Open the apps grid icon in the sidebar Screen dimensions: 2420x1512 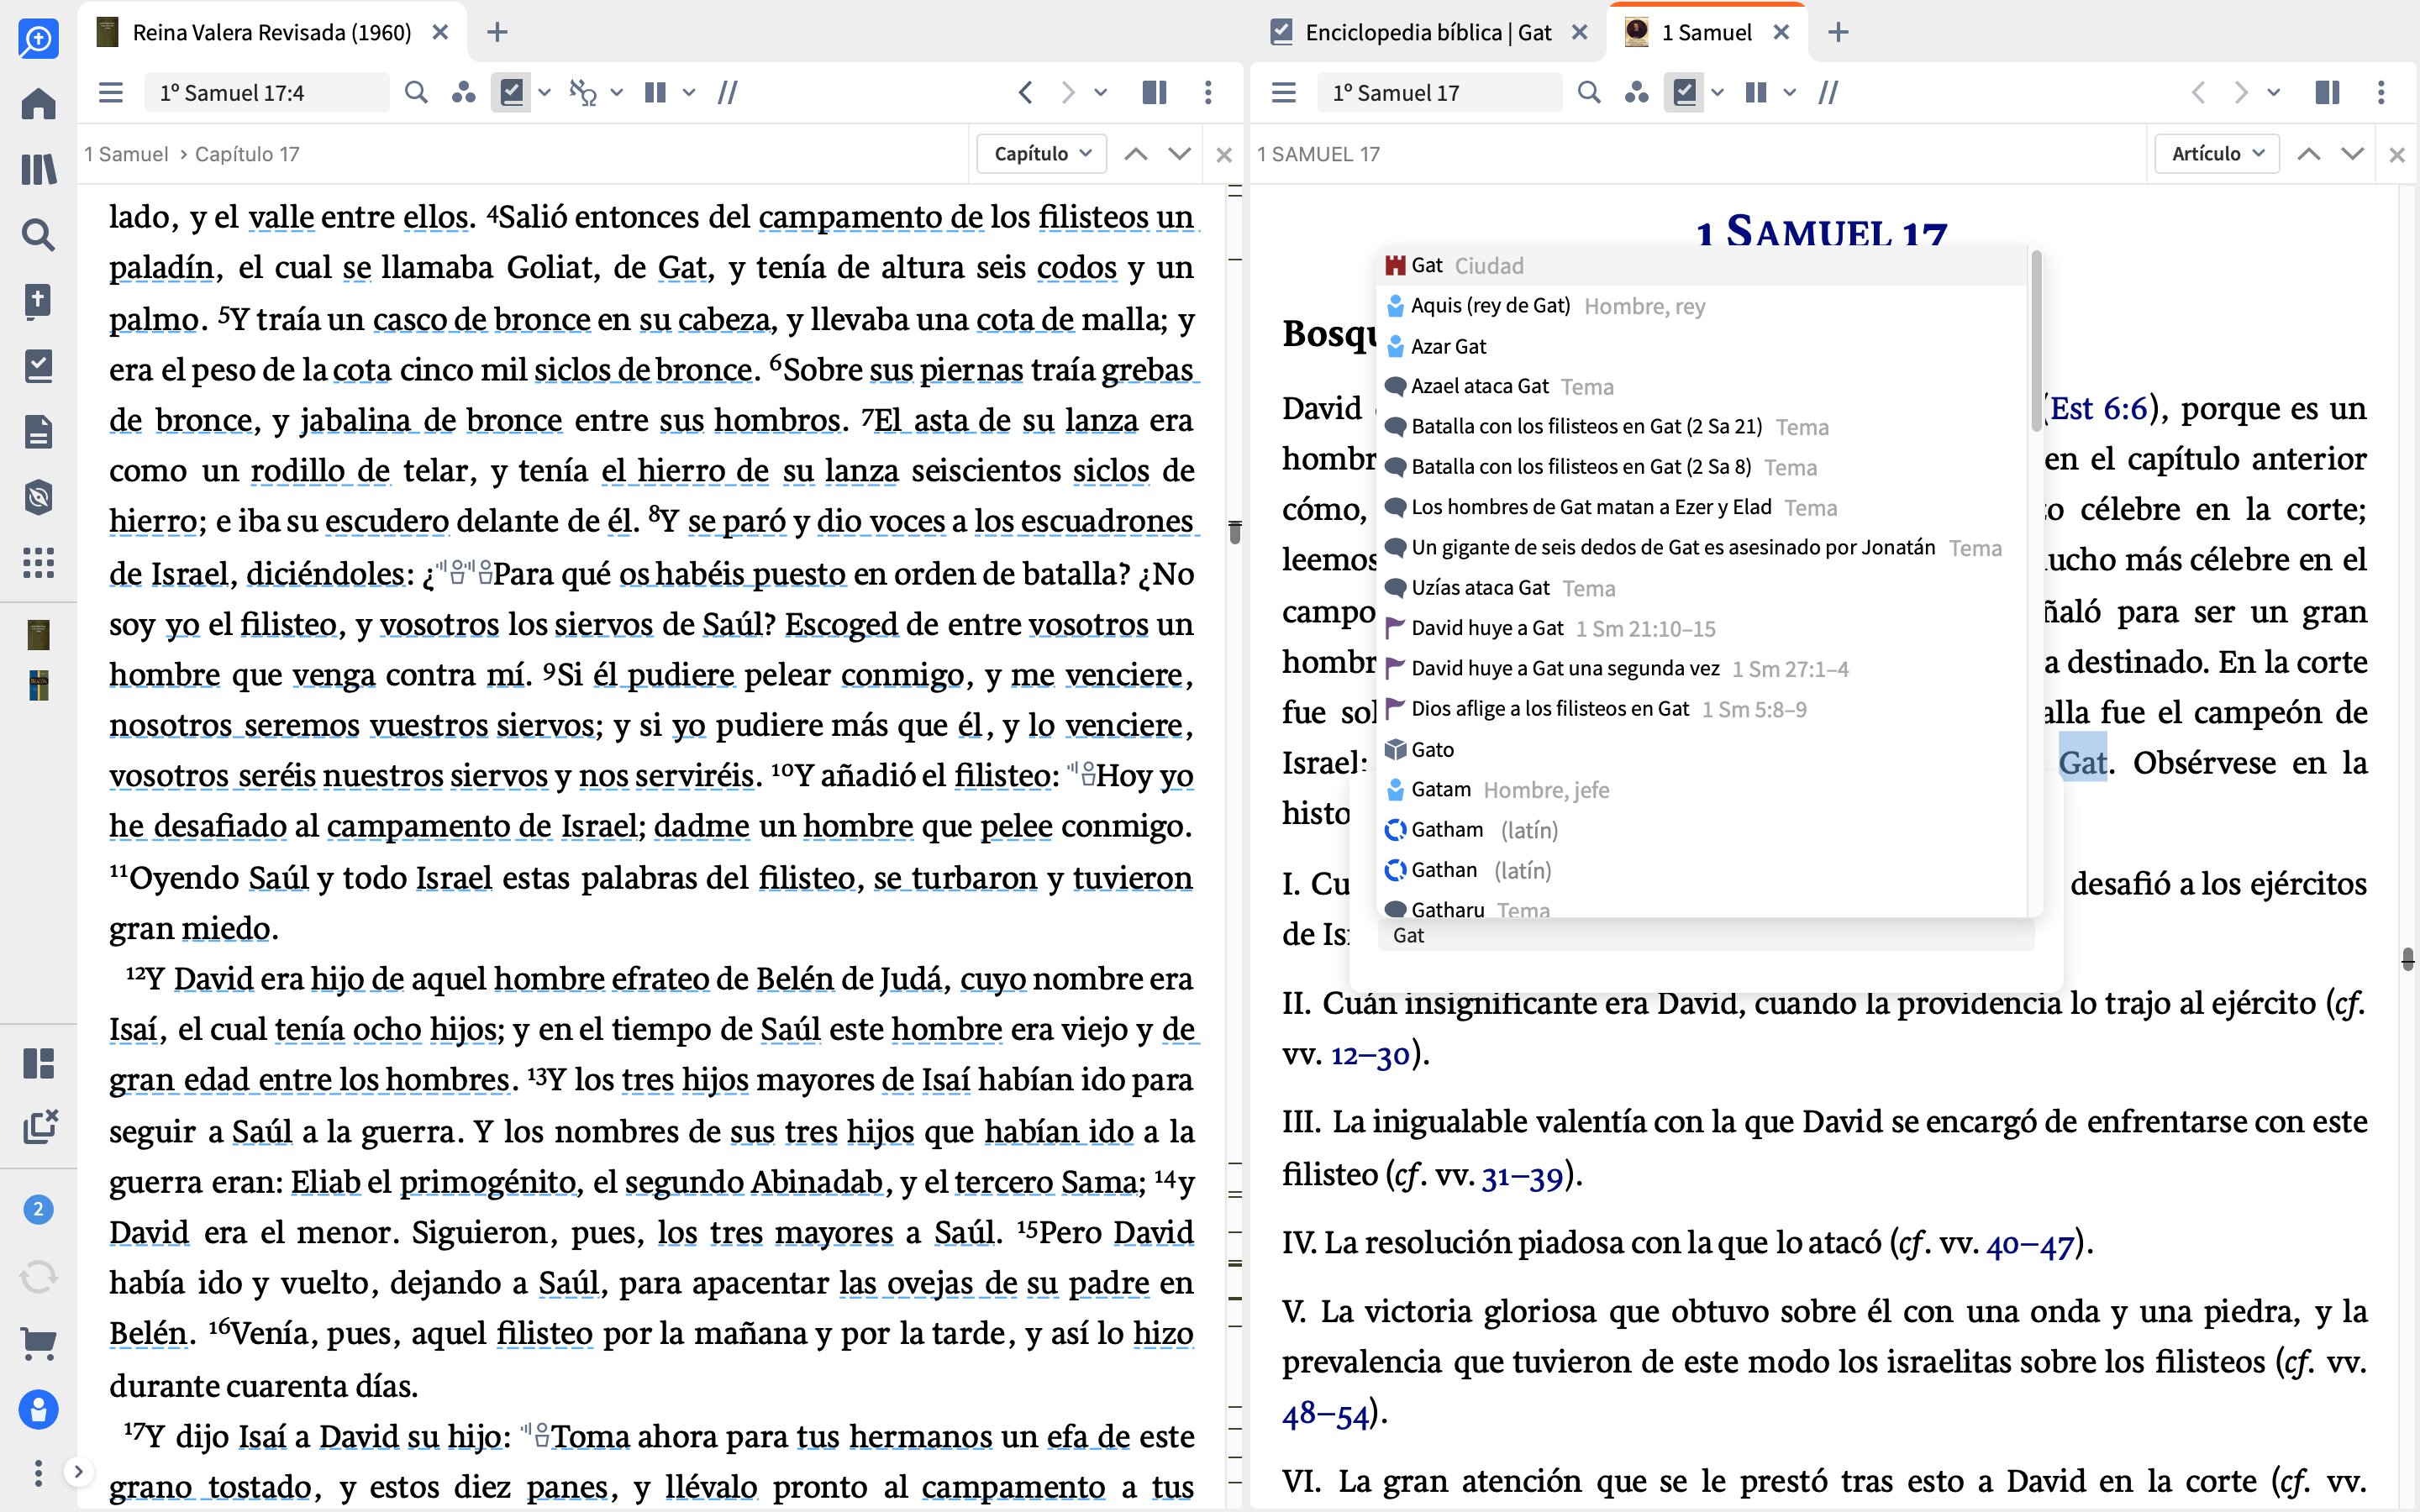coord(38,563)
